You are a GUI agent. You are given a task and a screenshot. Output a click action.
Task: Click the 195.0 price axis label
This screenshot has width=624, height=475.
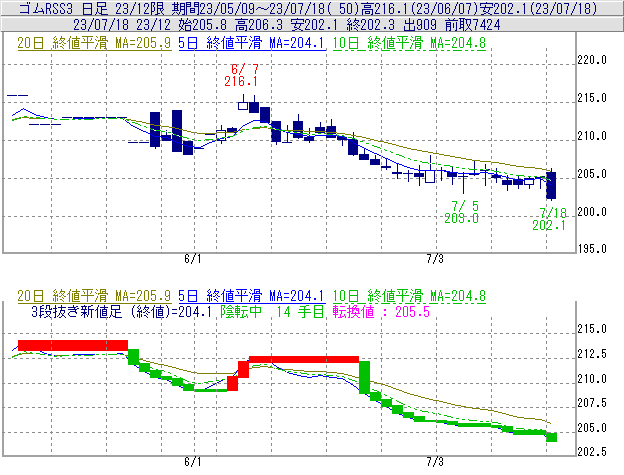tap(593, 248)
